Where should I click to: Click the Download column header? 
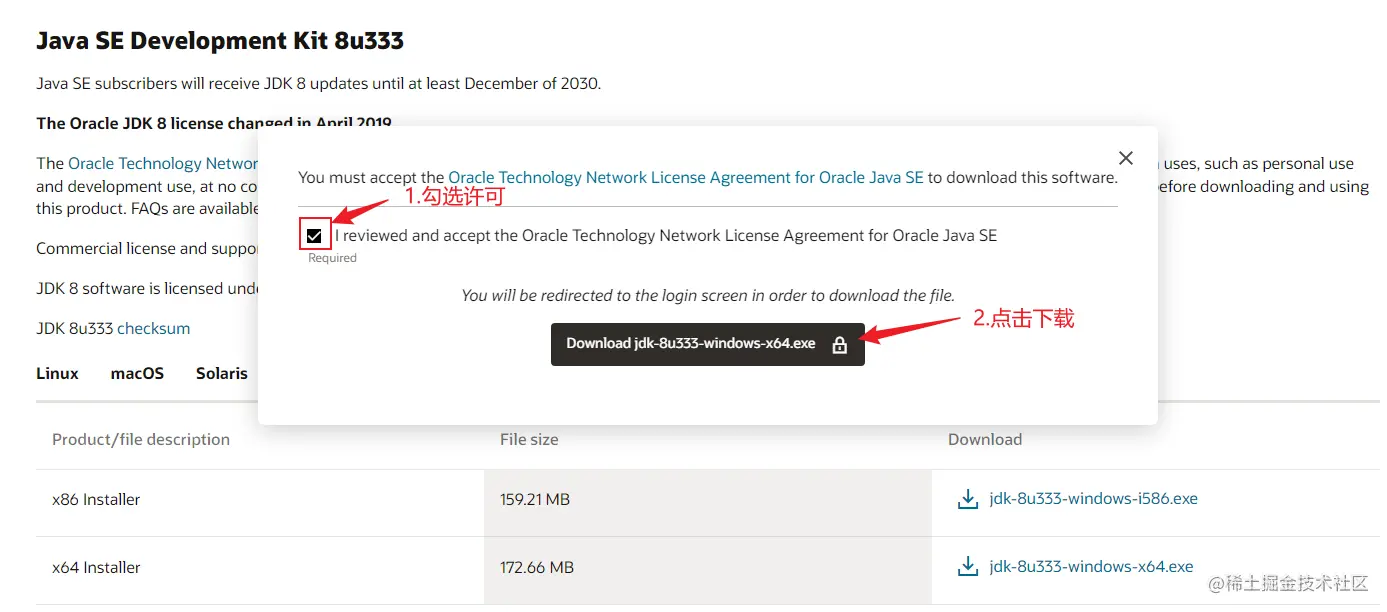pyautogui.click(x=985, y=439)
